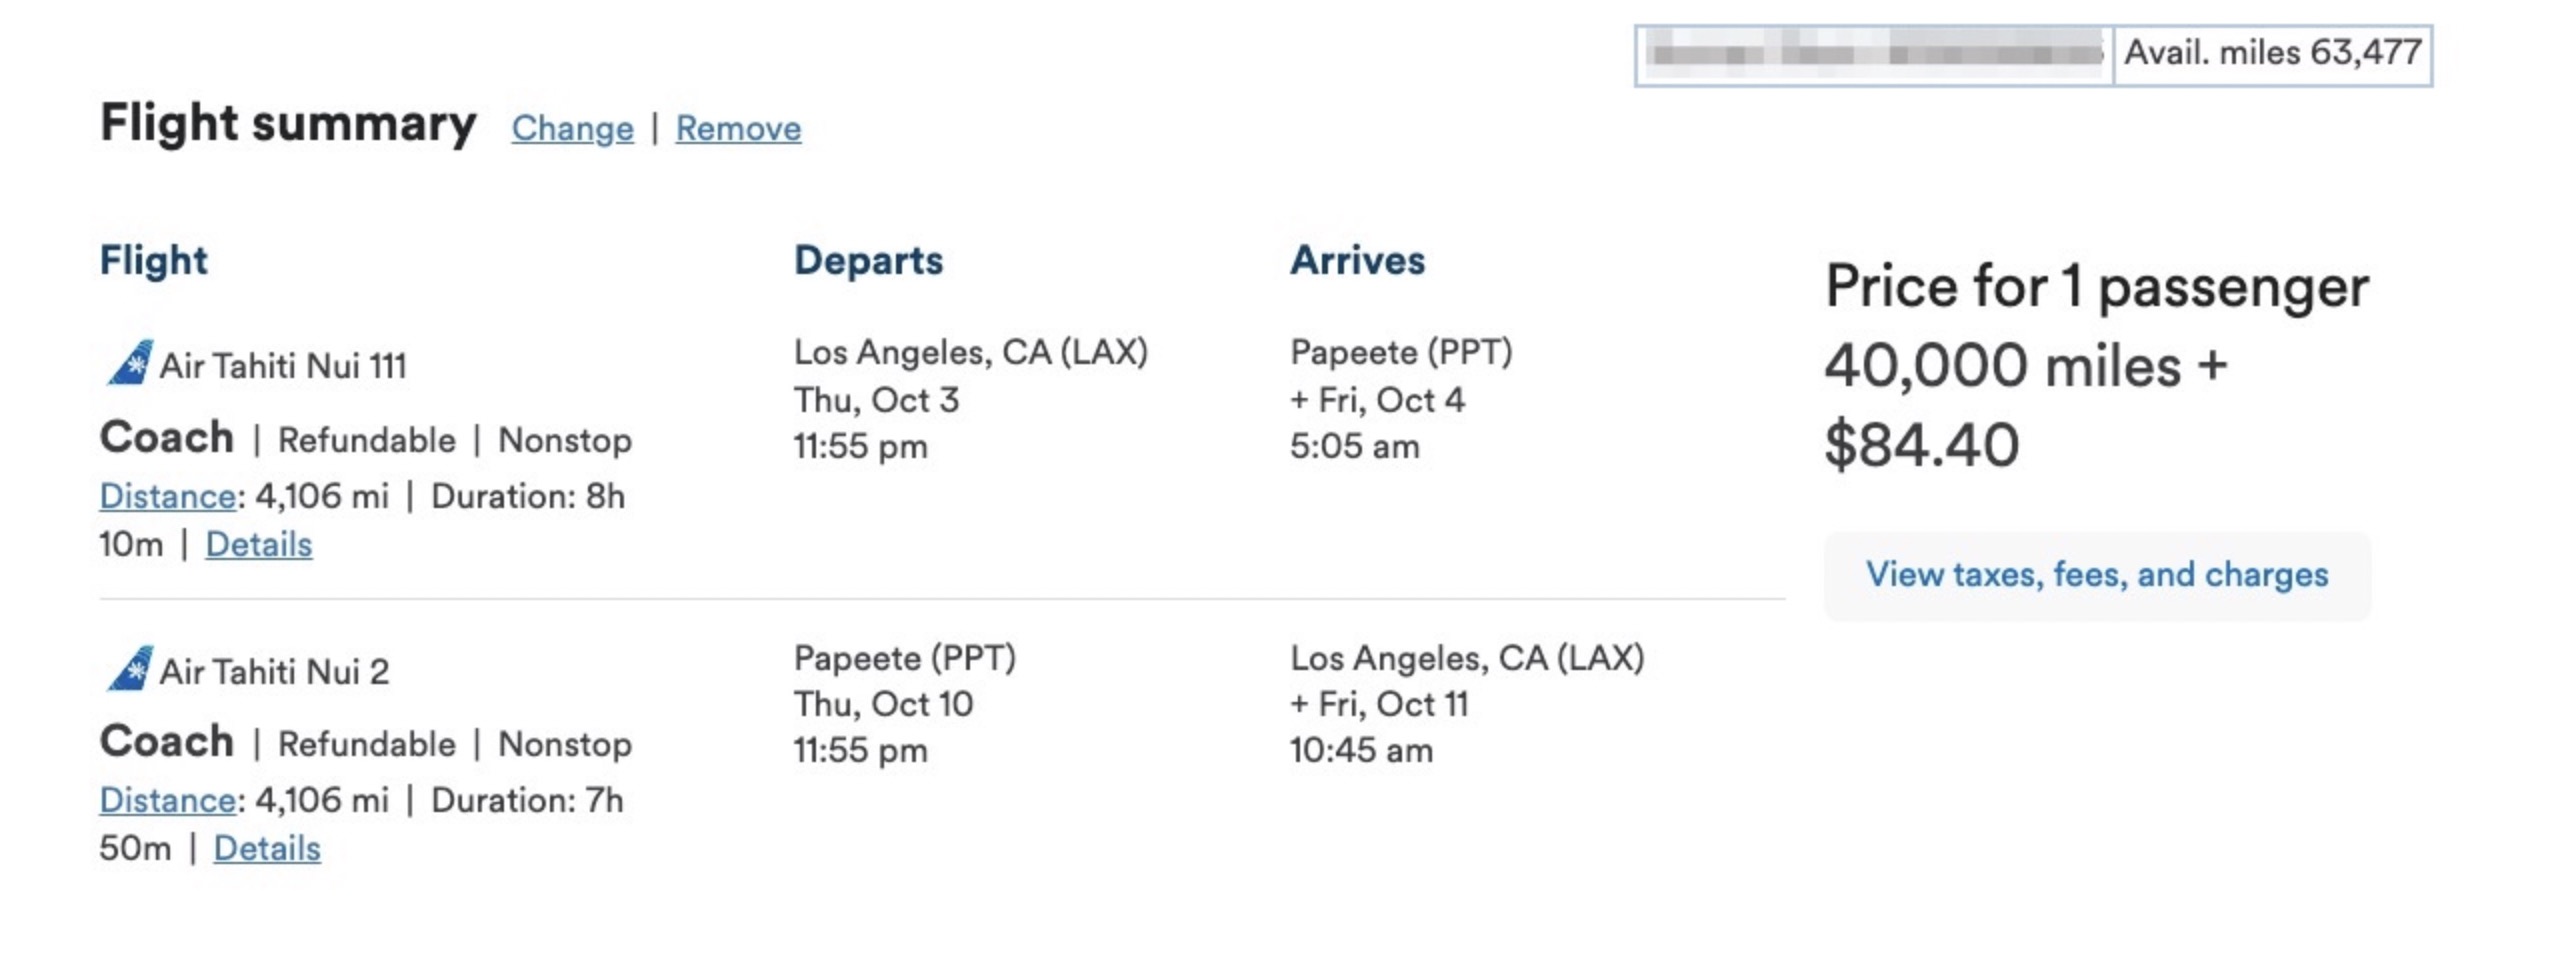2556x960 pixels.
Task: Click the Distance link on the outbound flight
Action: 166,496
